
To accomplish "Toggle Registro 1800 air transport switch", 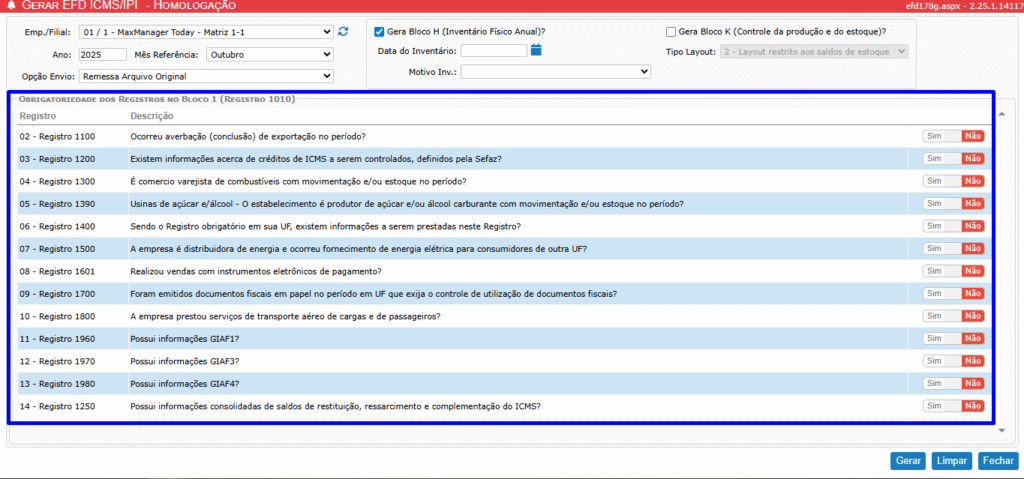I will coord(953,316).
